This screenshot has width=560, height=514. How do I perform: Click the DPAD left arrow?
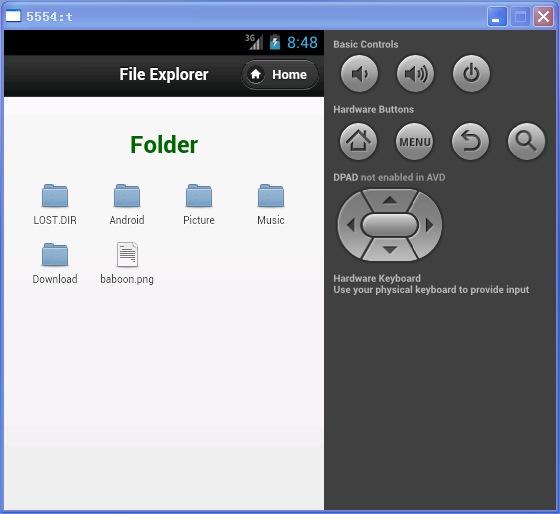(350, 225)
